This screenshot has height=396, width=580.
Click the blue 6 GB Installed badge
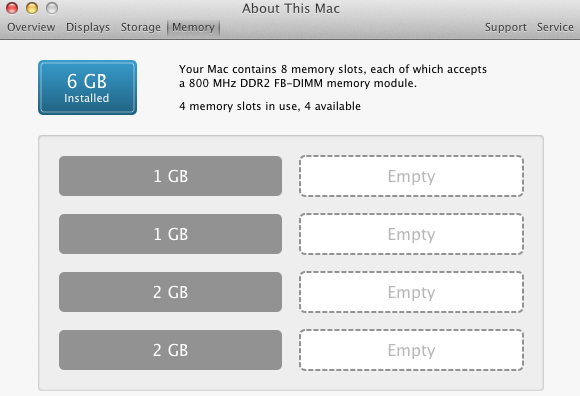click(x=88, y=88)
